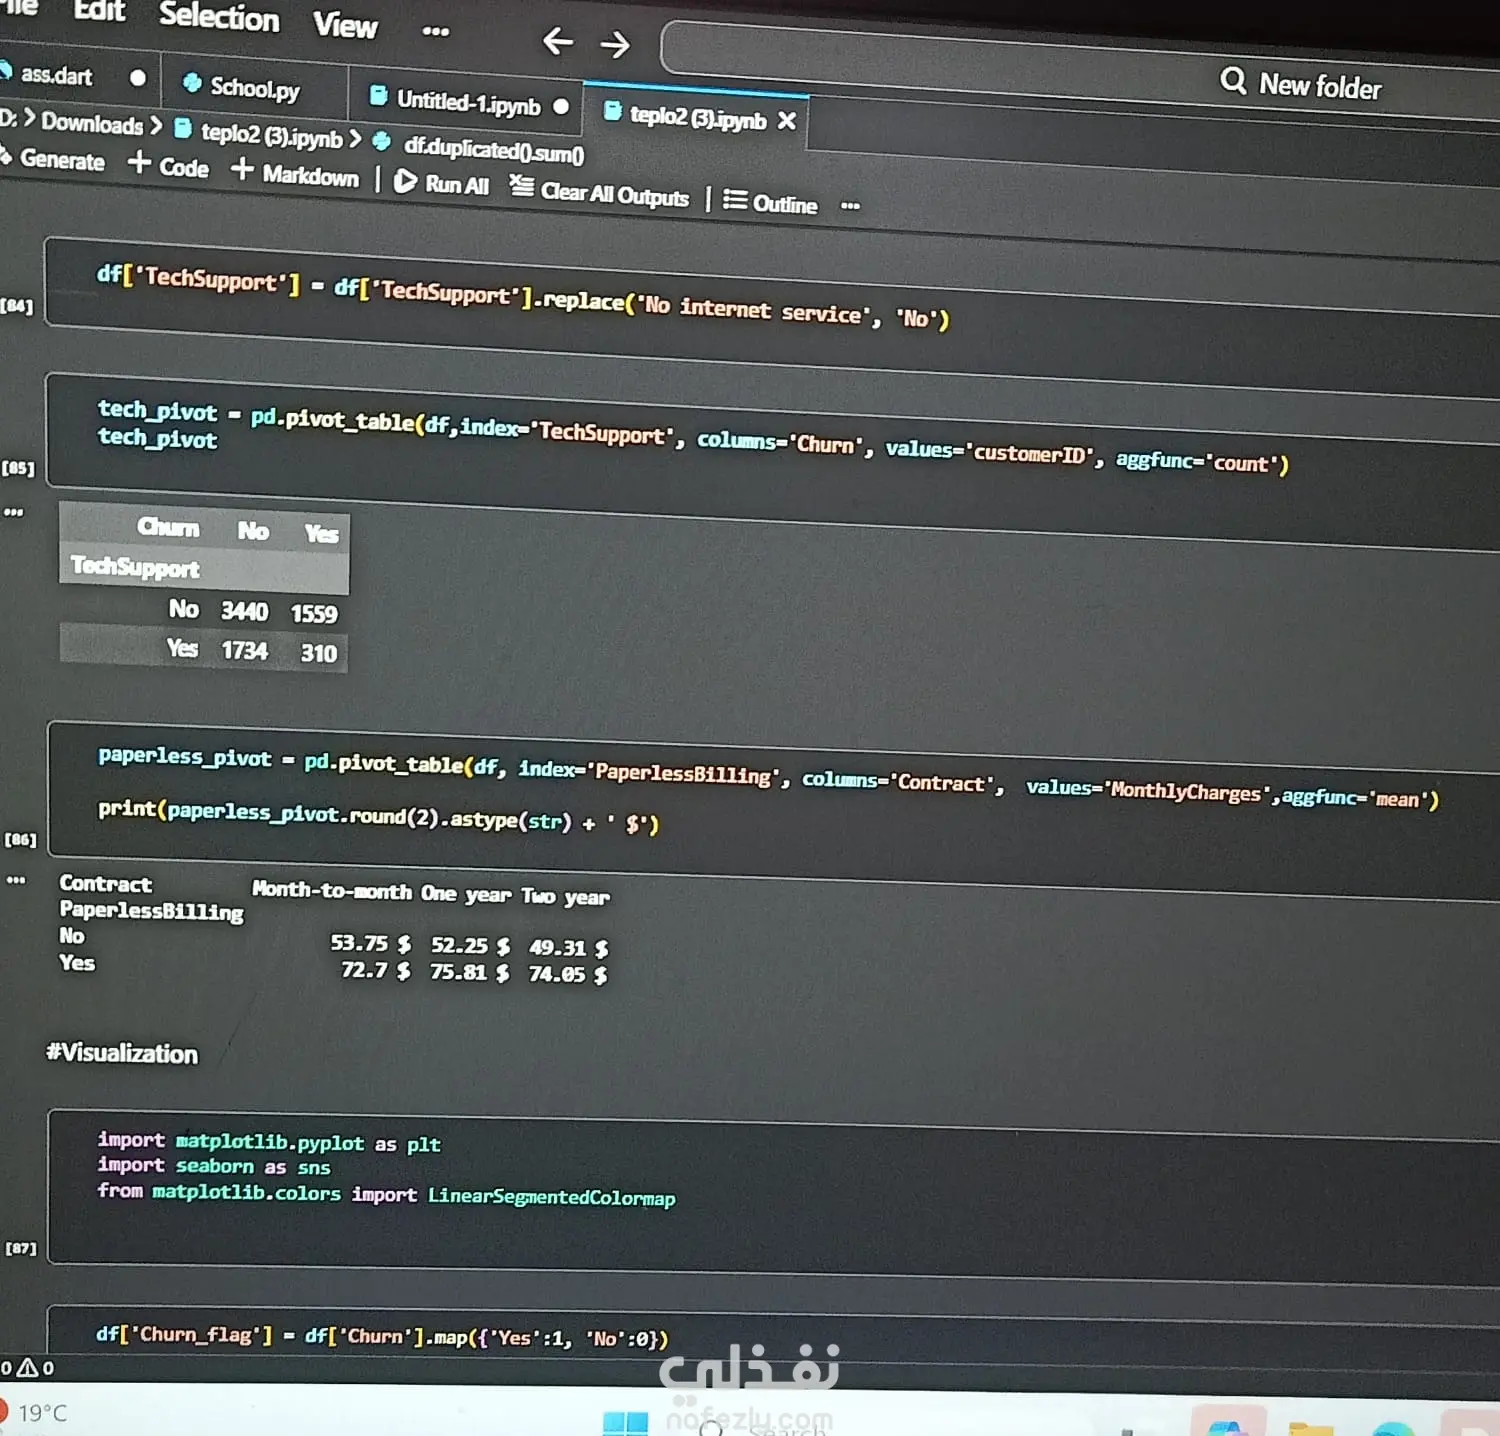The height and width of the screenshot is (1436, 1500).
Task: Click the unsaved dot on ass.dart tab
Action: click(x=138, y=78)
